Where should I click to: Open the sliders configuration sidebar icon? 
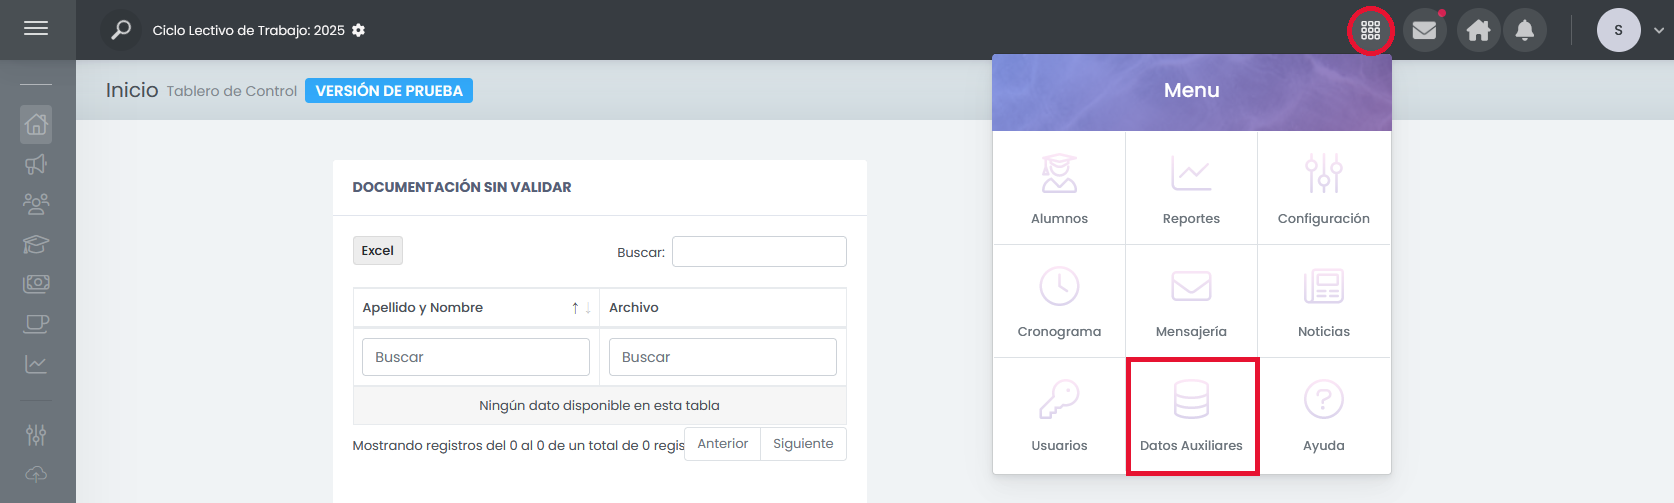[36, 435]
